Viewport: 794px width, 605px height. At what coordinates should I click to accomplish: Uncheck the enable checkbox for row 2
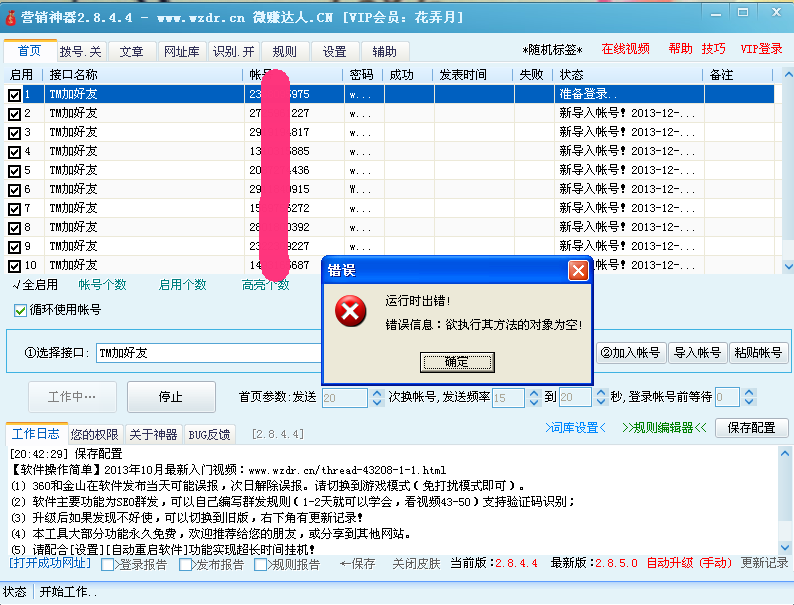tap(14, 114)
